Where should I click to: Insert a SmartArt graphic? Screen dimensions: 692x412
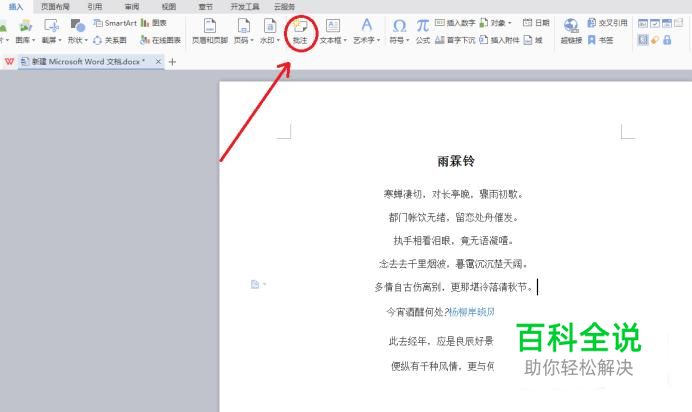point(115,23)
